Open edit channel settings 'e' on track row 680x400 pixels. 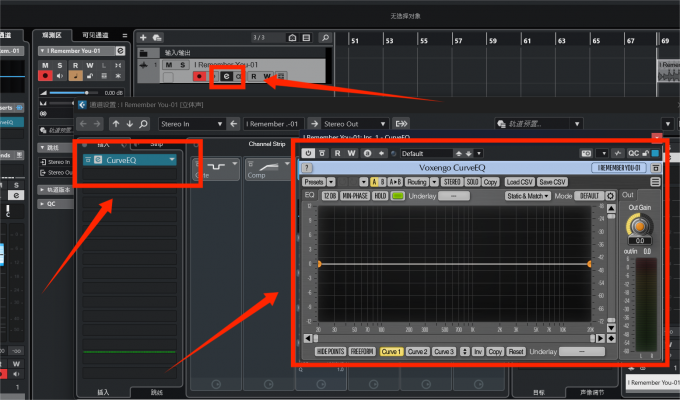[226, 76]
